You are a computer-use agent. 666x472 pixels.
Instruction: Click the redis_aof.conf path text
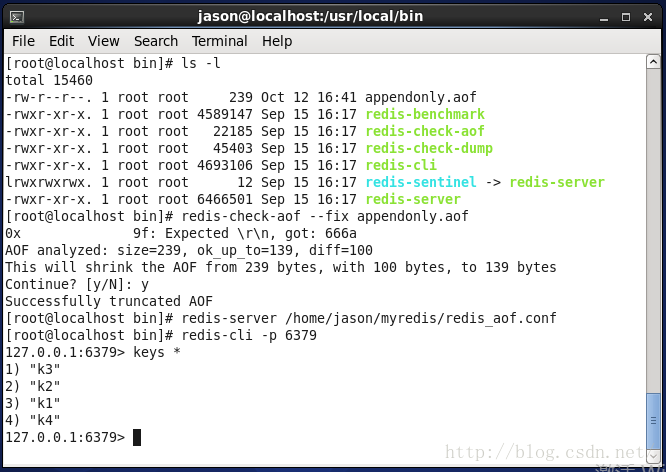[421, 318]
